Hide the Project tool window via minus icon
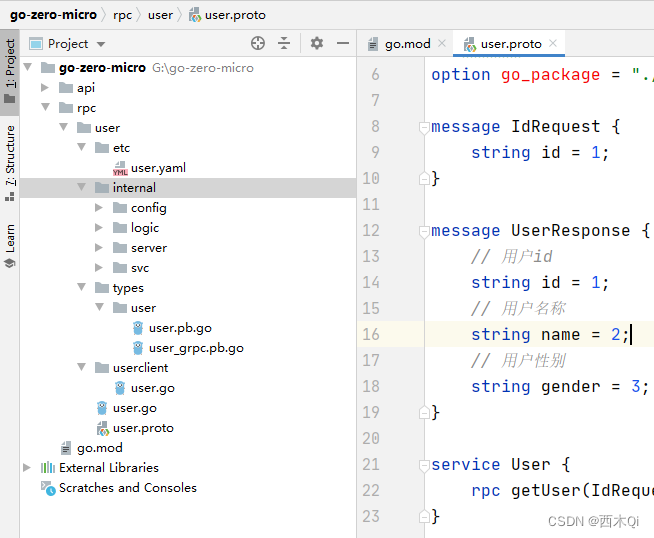This screenshot has width=654, height=538. pos(343,43)
